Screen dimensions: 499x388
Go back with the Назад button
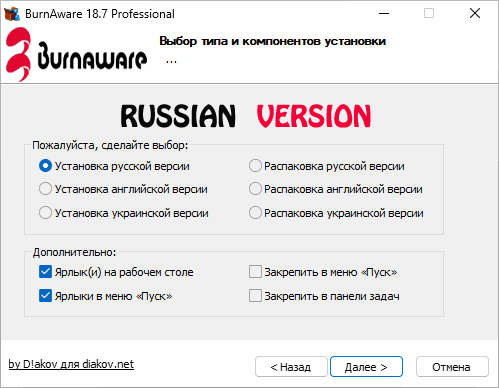pos(291,367)
